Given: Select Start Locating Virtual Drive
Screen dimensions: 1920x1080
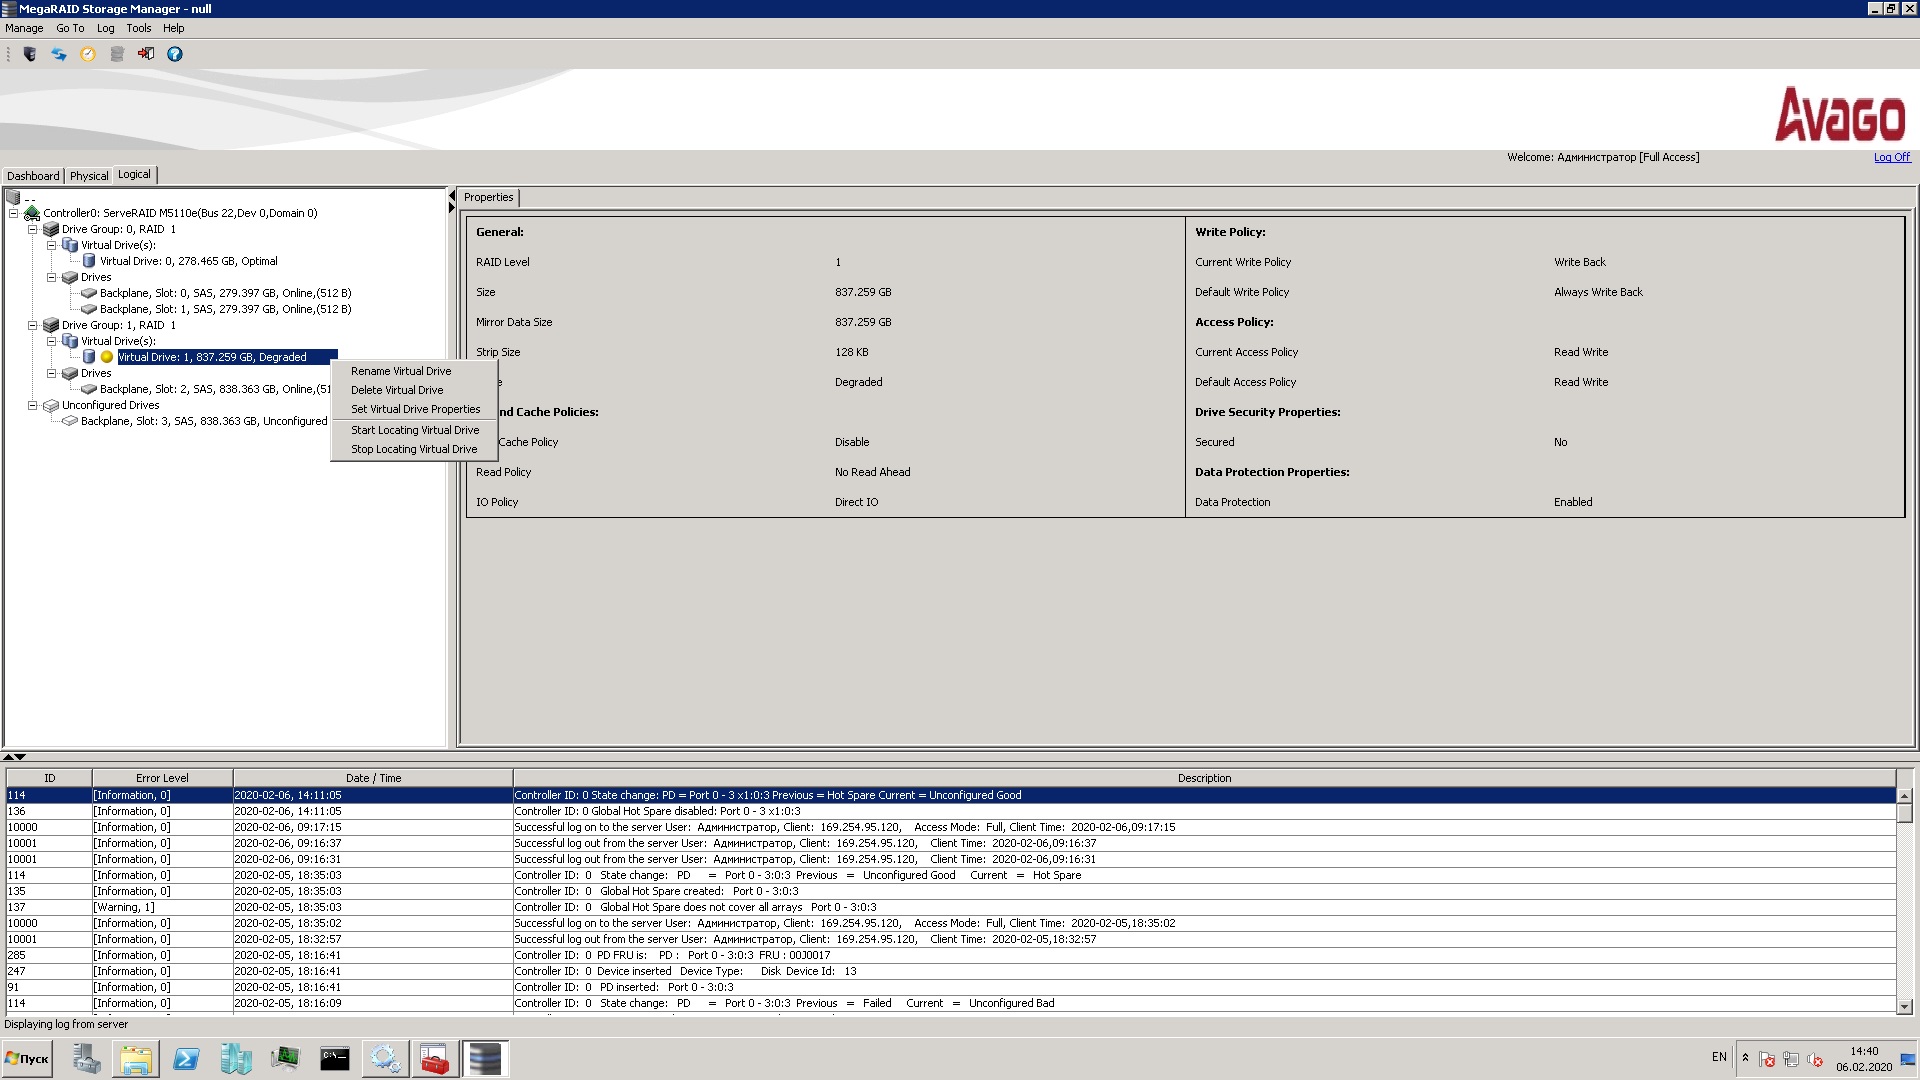Looking at the screenshot, I should tap(415, 430).
